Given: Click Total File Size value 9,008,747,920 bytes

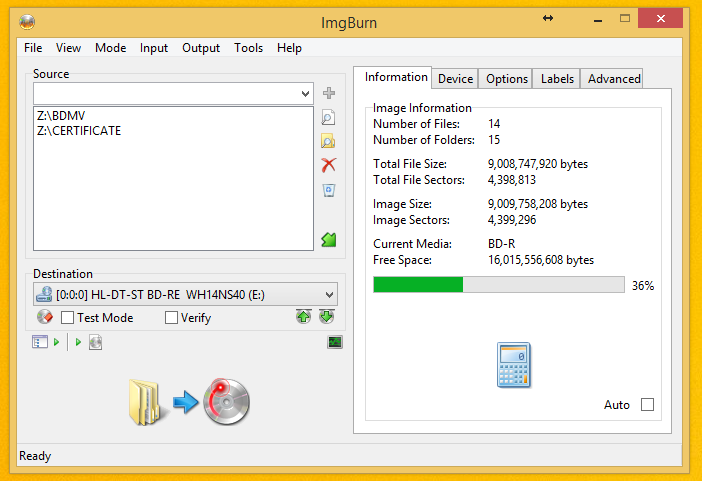Looking at the screenshot, I should pyautogui.click(x=538, y=164).
